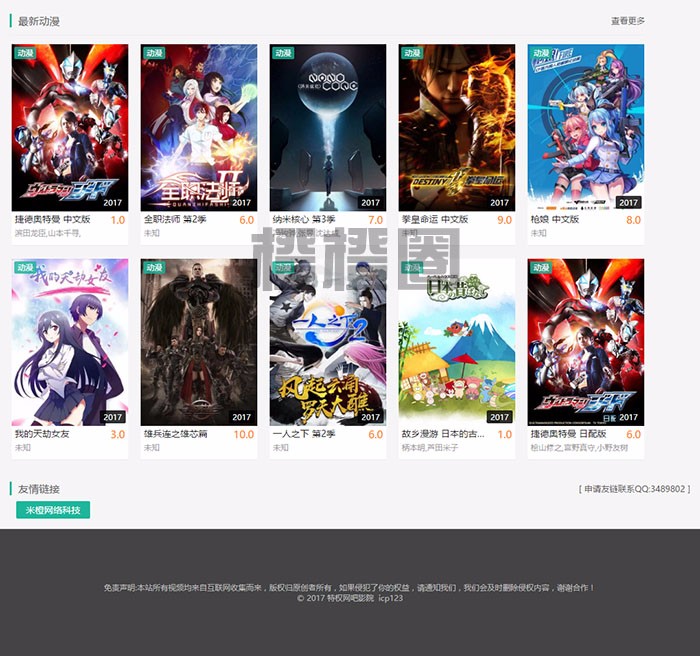This screenshot has width=700, height=656.
Task: Open 枪娘 中文版 poster thumbnail
Action: [586, 128]
